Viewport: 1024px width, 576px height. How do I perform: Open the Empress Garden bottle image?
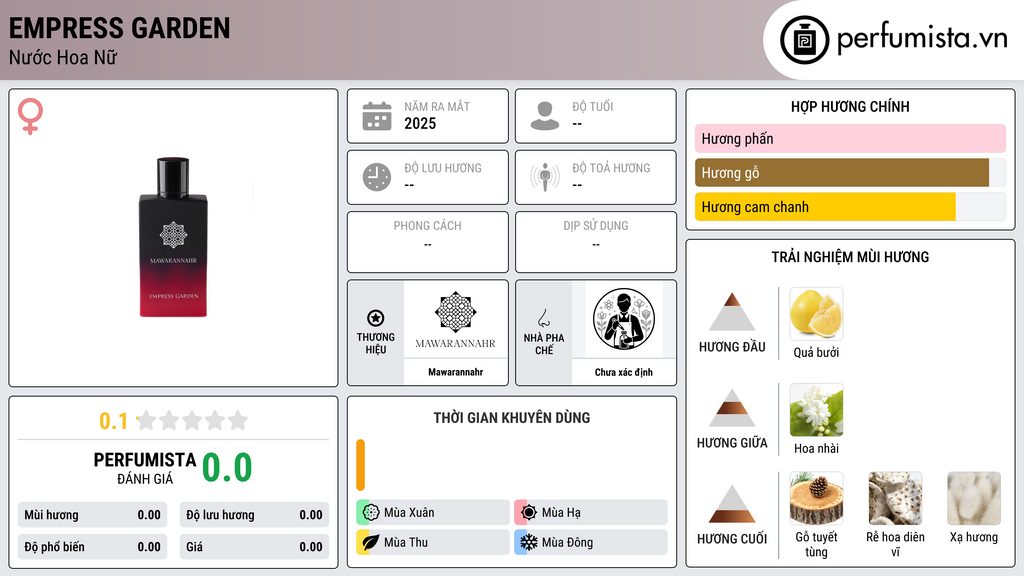173,238
